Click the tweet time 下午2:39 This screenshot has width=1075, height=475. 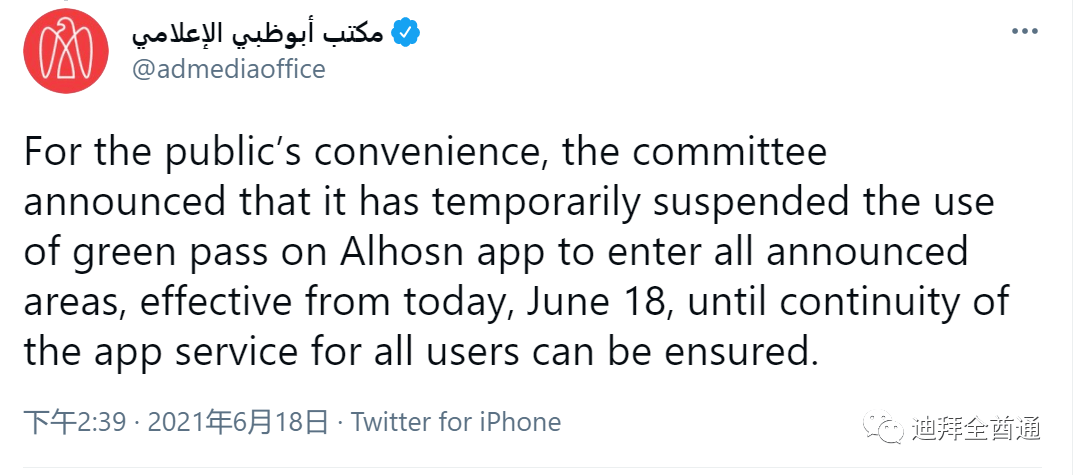tap(75, 422)
